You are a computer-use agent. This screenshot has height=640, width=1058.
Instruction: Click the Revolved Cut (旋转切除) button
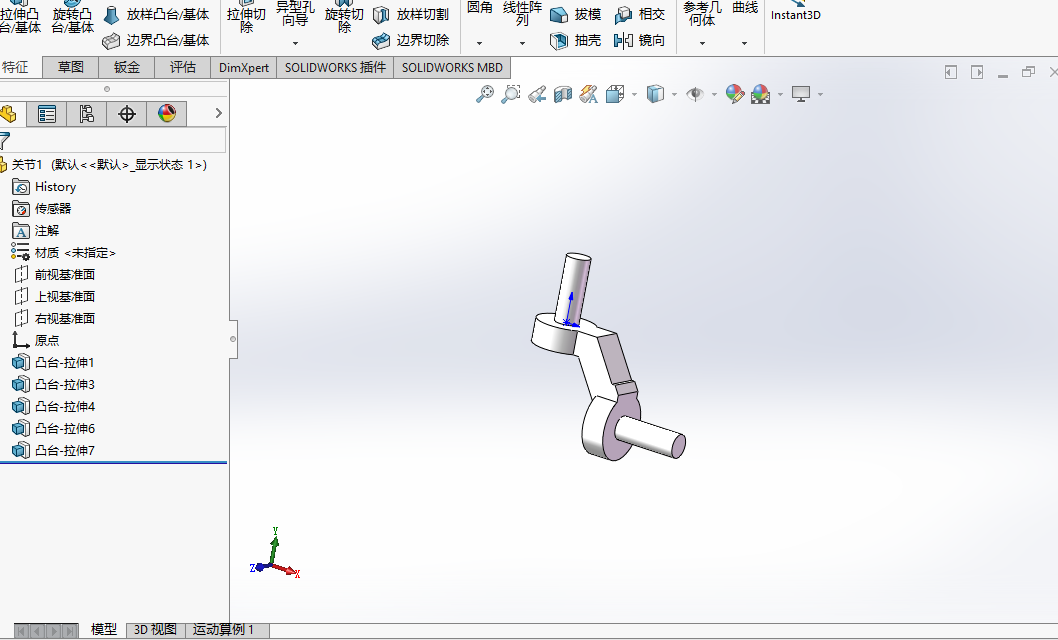[x=344, y=18]
